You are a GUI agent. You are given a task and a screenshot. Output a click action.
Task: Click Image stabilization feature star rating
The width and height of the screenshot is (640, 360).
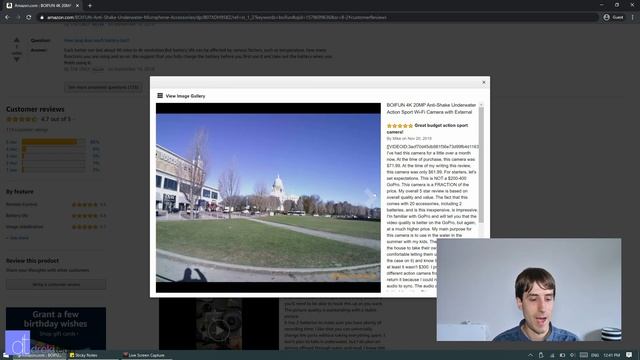[x=85, y=227]
